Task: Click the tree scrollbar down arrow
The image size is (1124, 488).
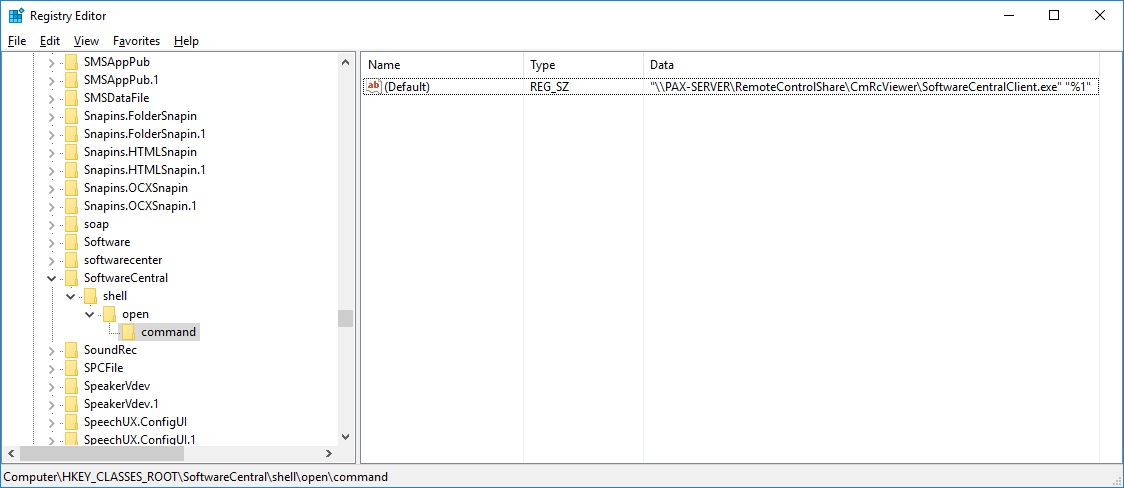Action: tap(345, 437)
